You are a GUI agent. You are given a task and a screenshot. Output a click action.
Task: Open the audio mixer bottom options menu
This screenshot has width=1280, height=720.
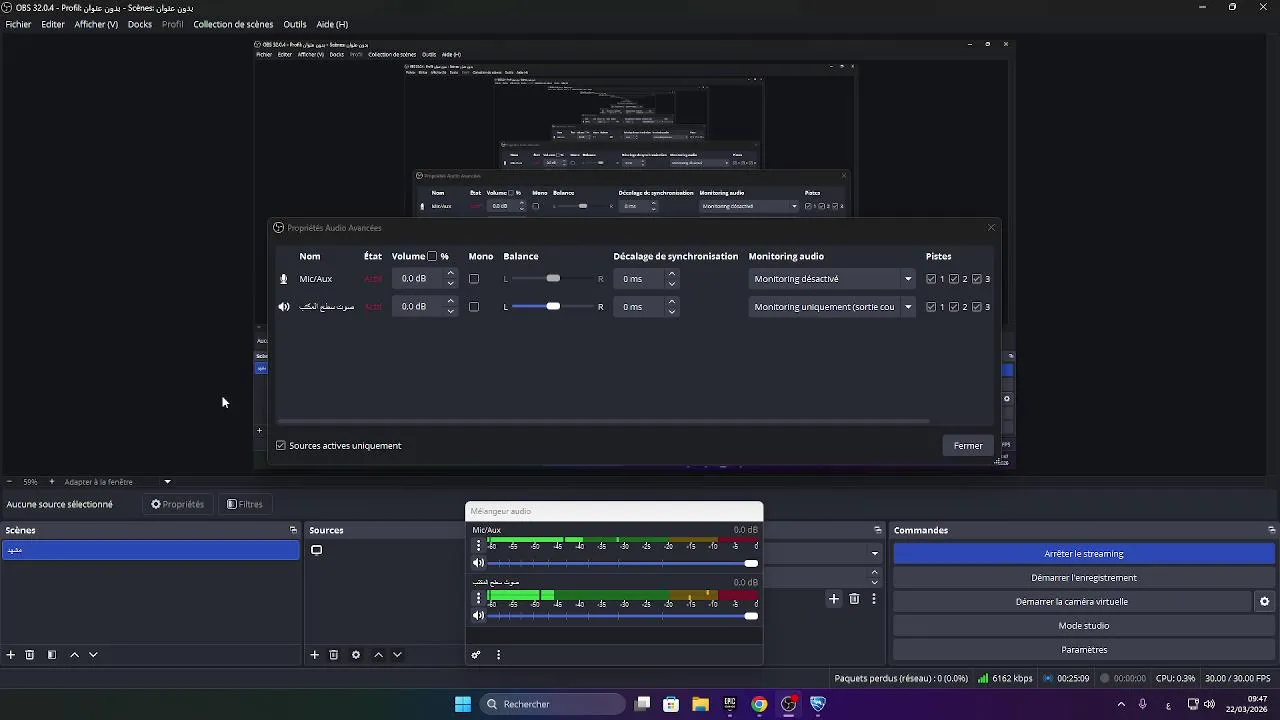pos(498,655)
